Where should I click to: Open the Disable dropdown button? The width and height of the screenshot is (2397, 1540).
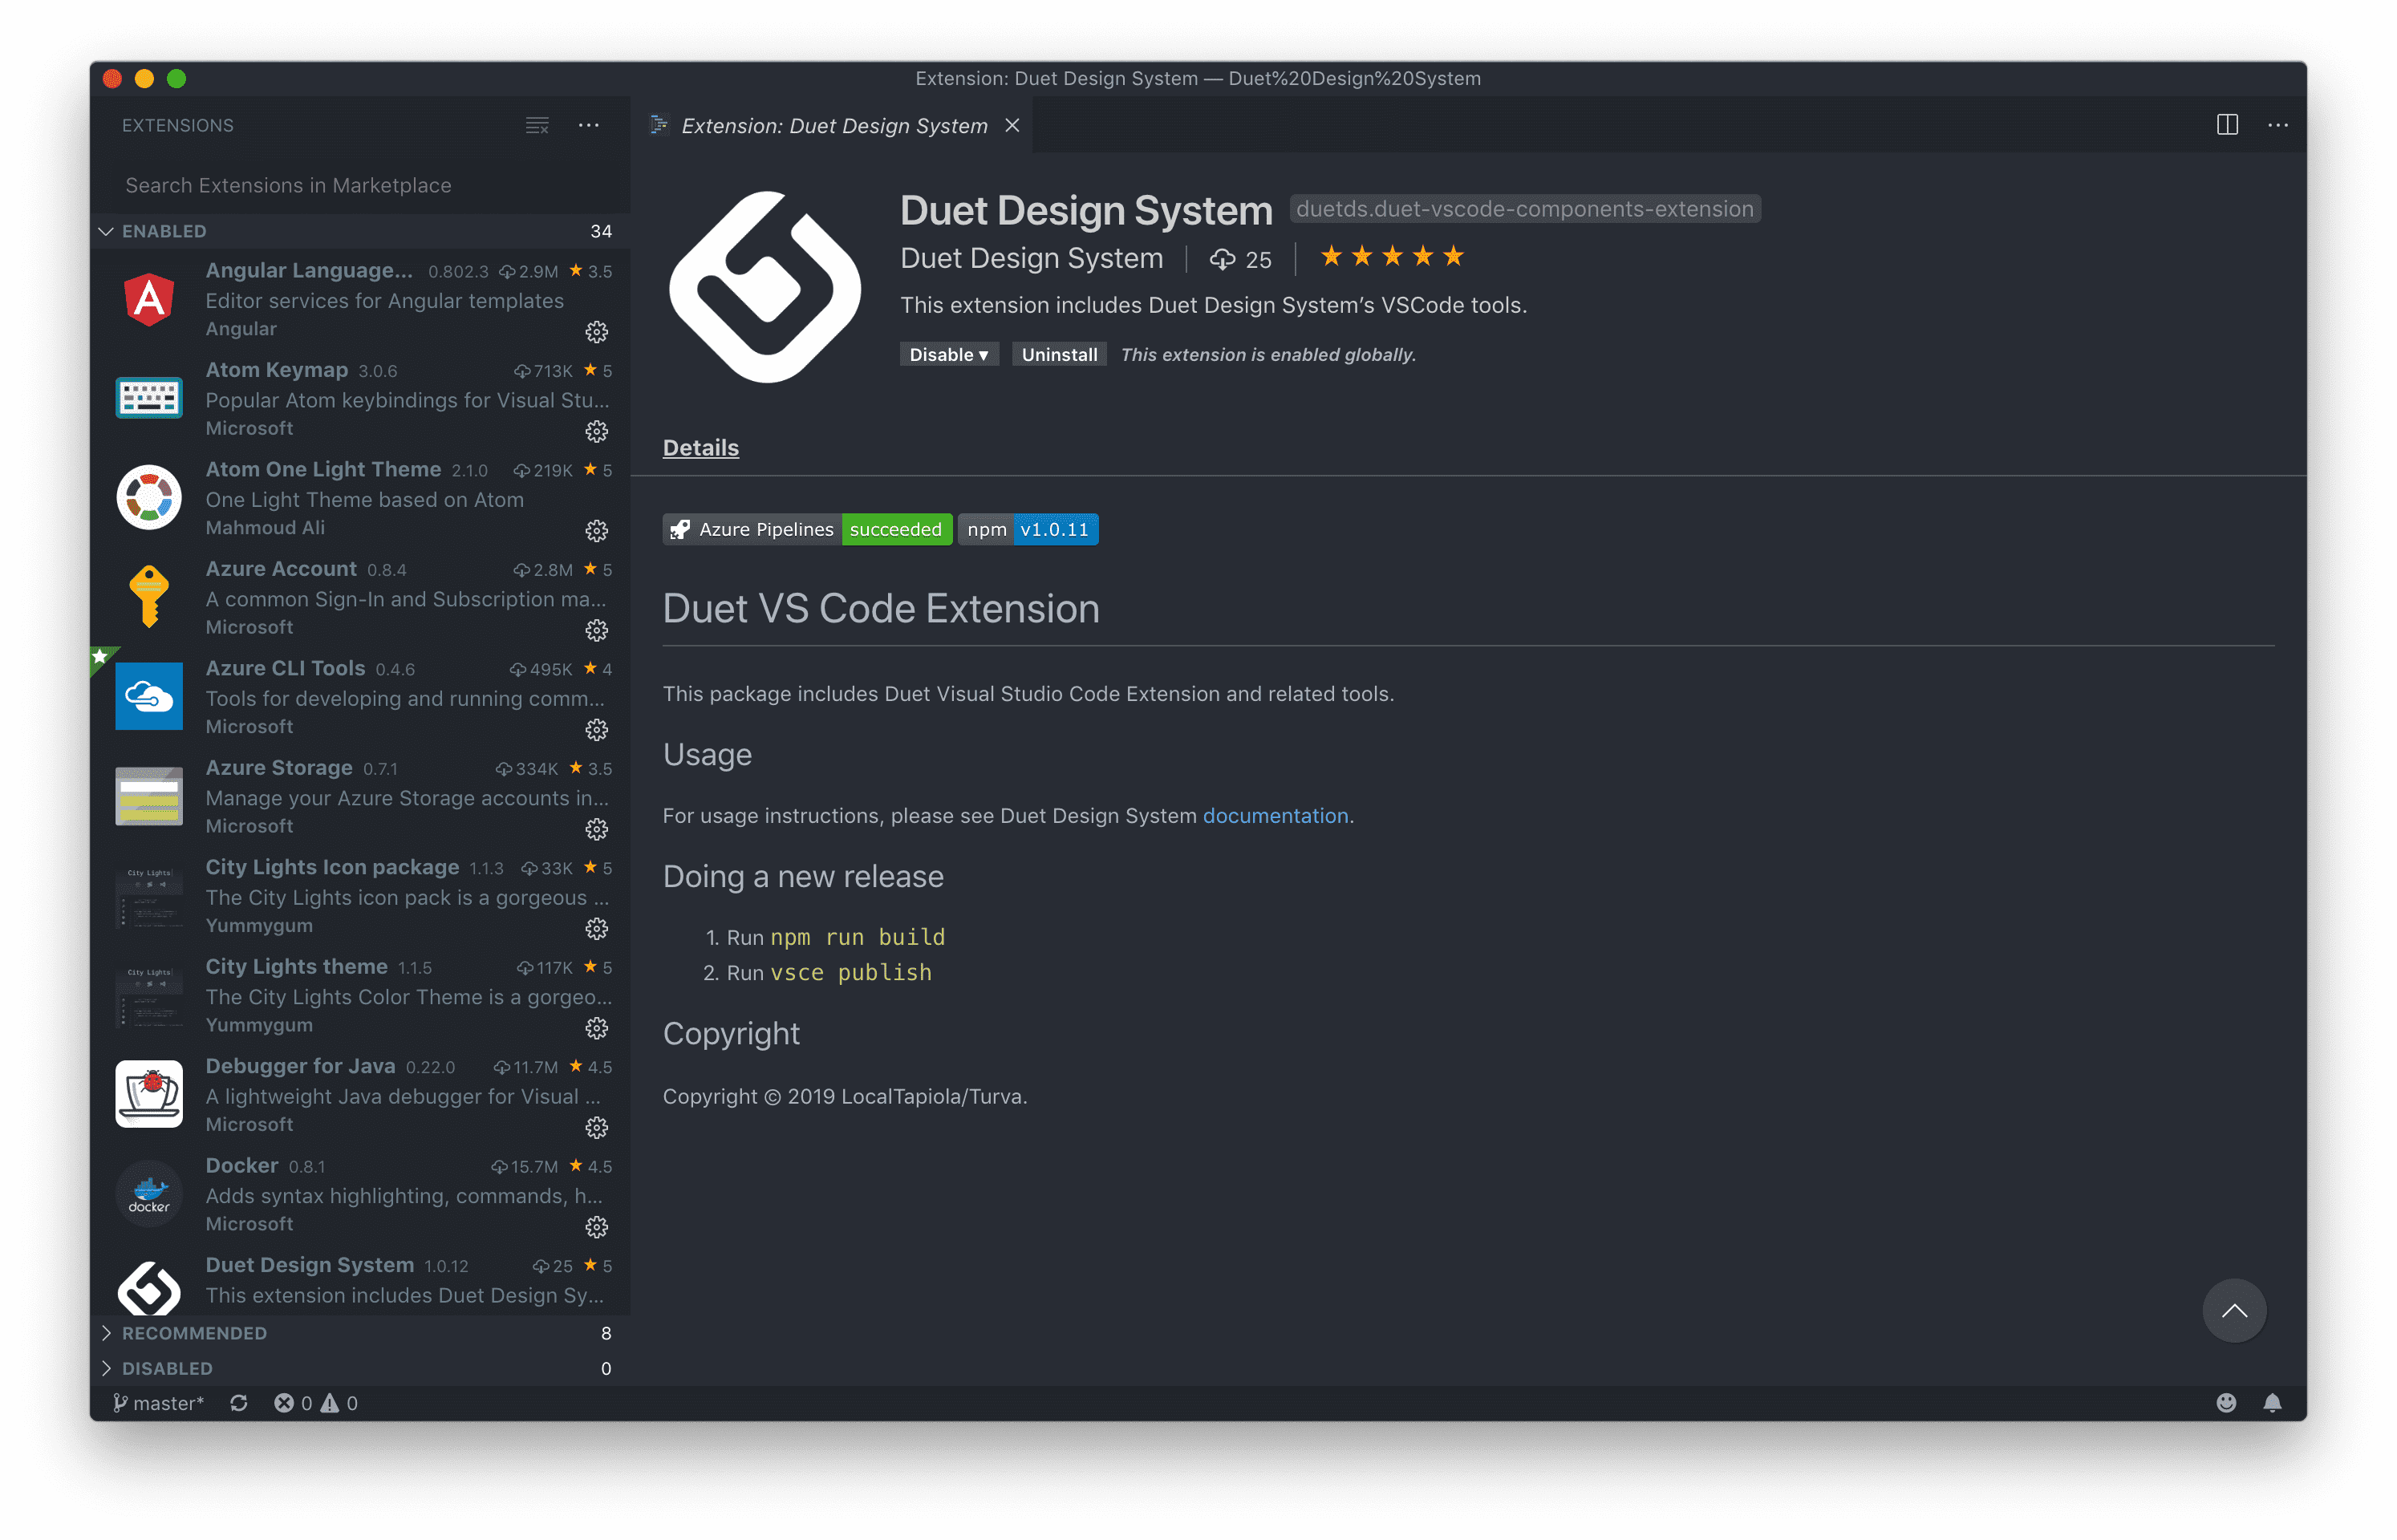coord(948,355)
